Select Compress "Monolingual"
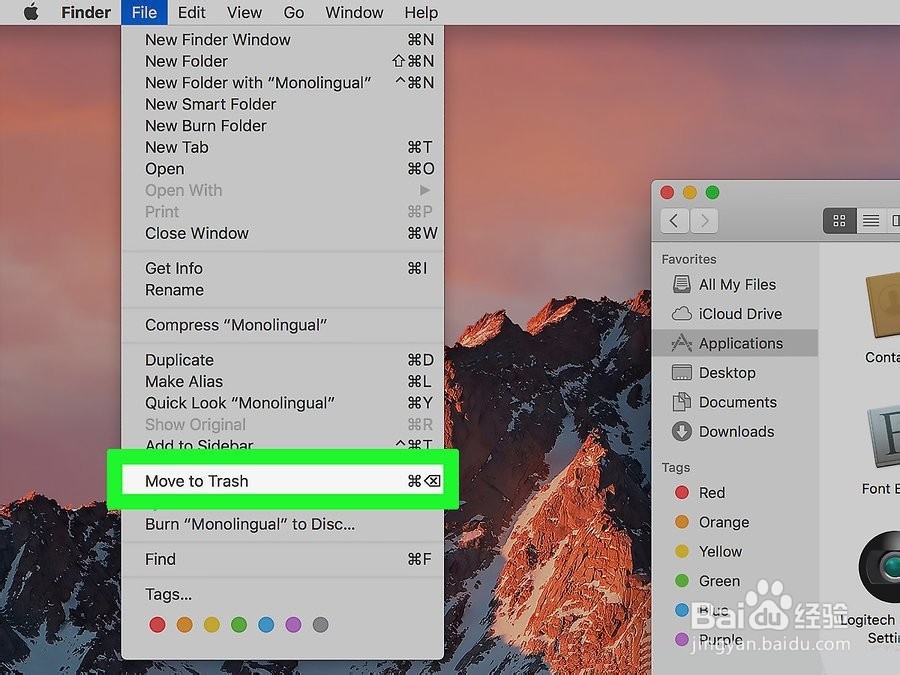Screen dimensions: 900x675 click(x=282, y=325)
